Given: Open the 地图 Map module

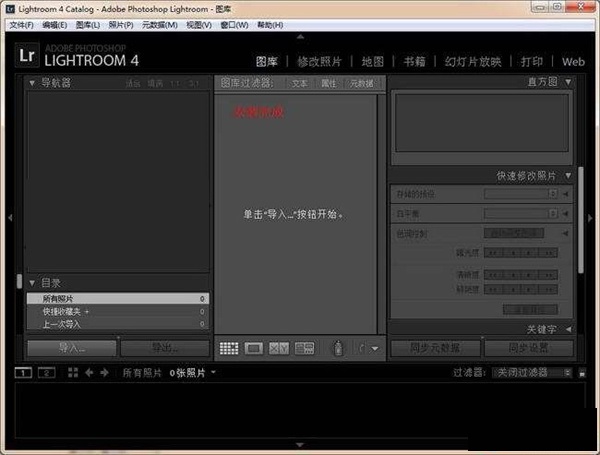Looking at the screenshot, I should [373, 61].
